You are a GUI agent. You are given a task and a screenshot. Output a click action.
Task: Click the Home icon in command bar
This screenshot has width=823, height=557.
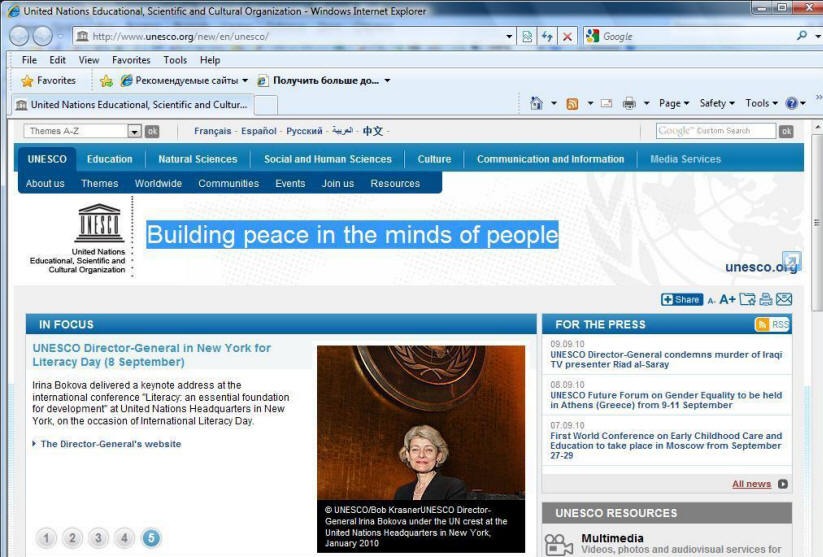[536, 103]
